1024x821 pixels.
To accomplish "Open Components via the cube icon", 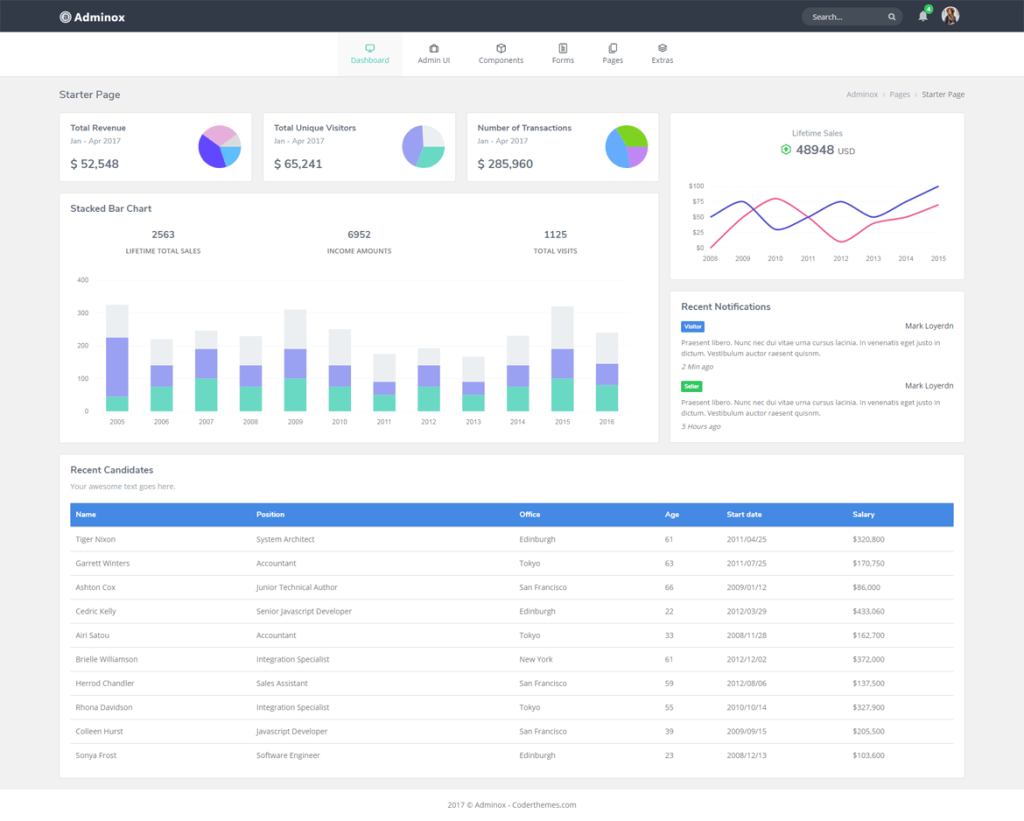I will click(x=500, y=47).
